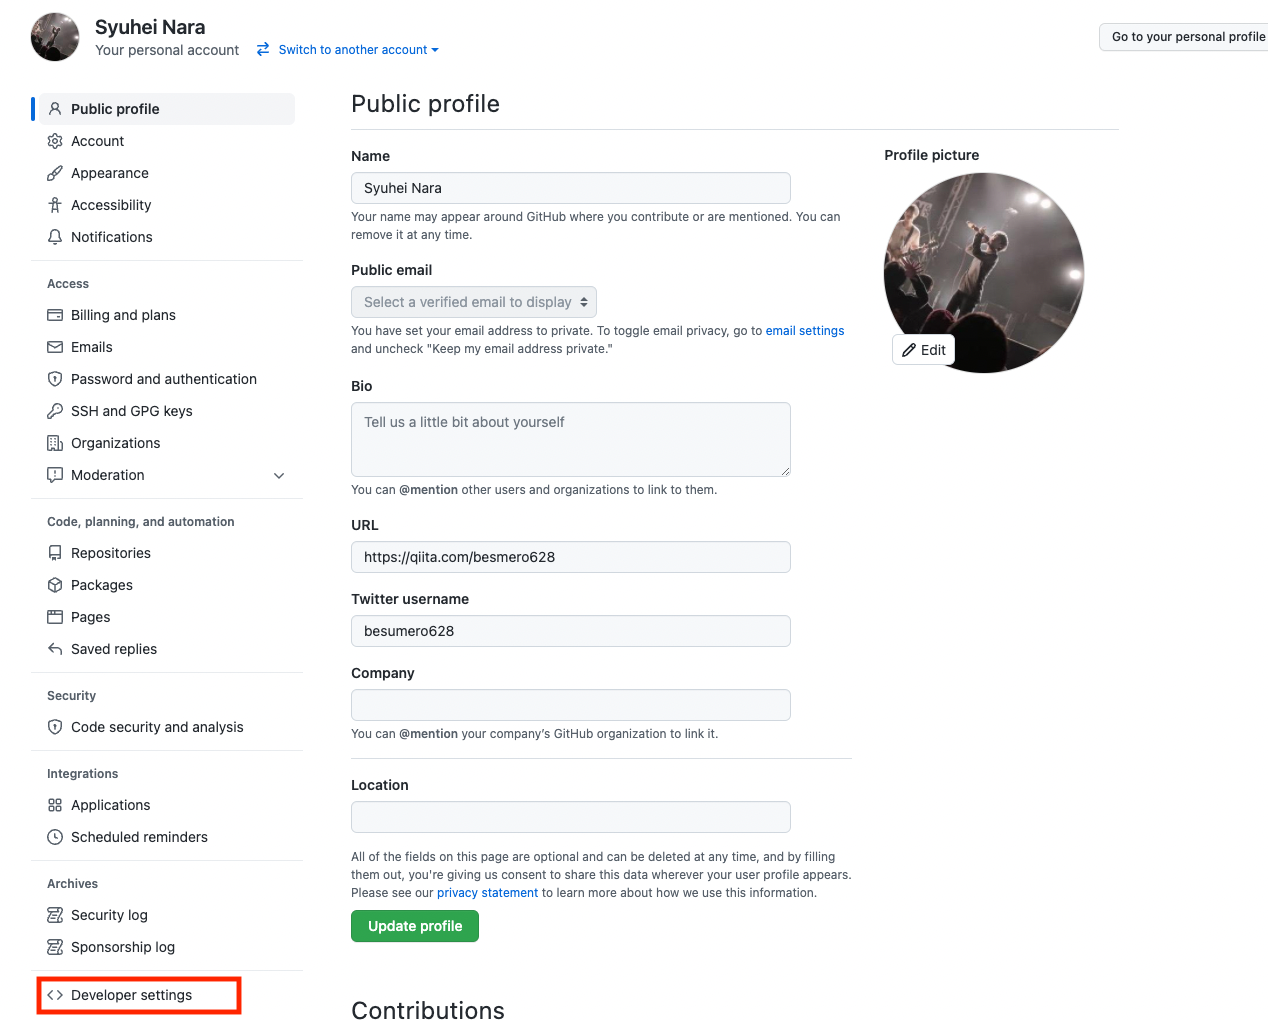Expand the Switch to another account dropdown
Image resolution: width=1268 pixels, height=1020 pixels.
click(347, 49)
